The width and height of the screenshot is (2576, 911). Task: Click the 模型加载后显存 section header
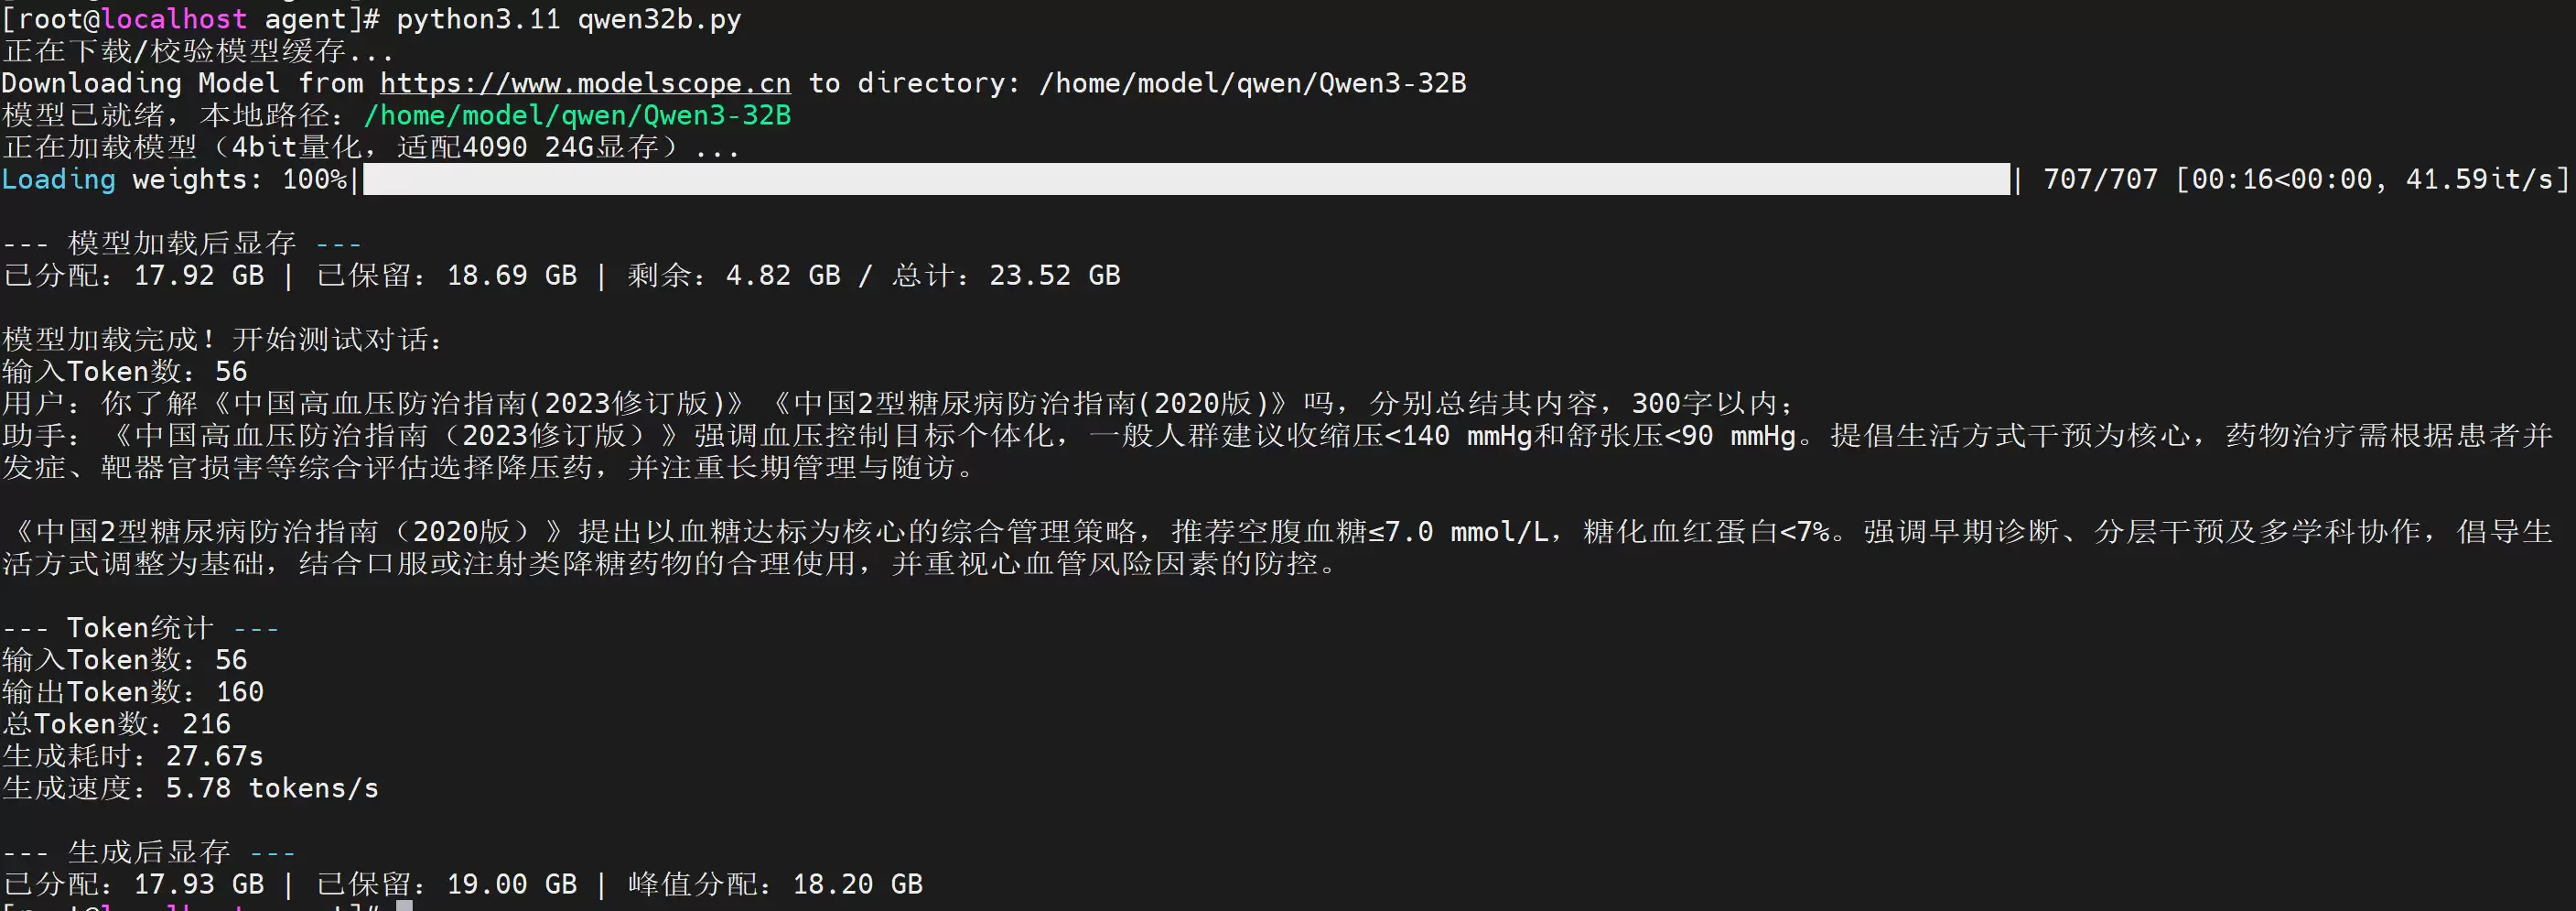[182, 243]
